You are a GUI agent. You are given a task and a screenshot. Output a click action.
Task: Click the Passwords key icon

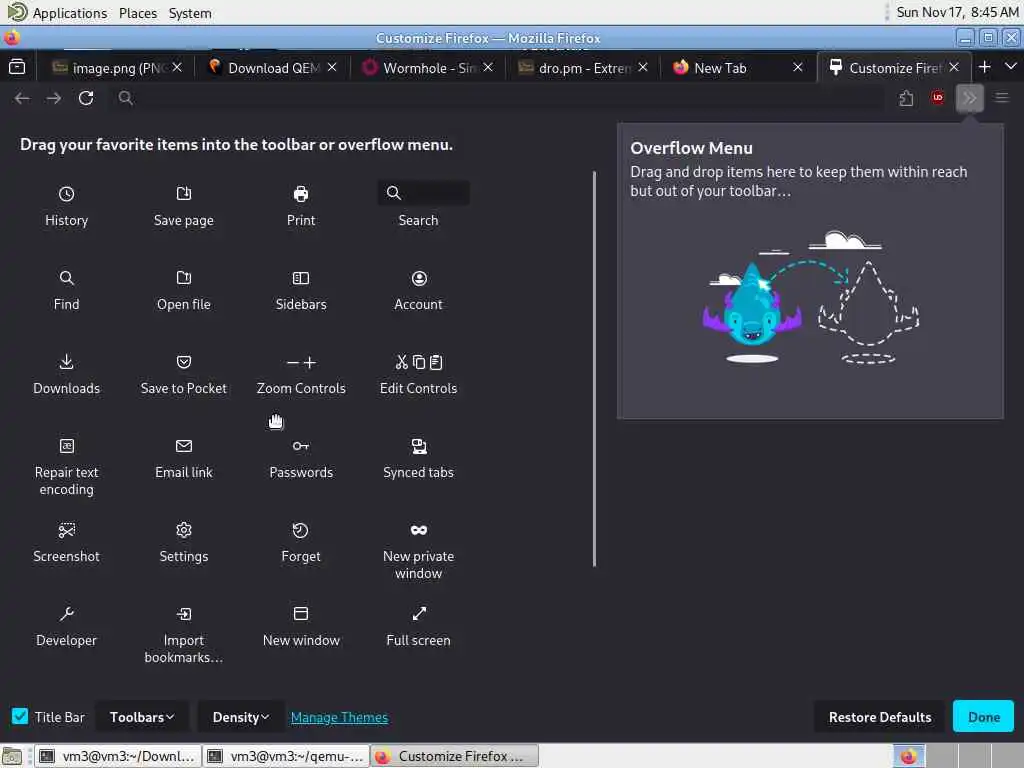[300, 445]
